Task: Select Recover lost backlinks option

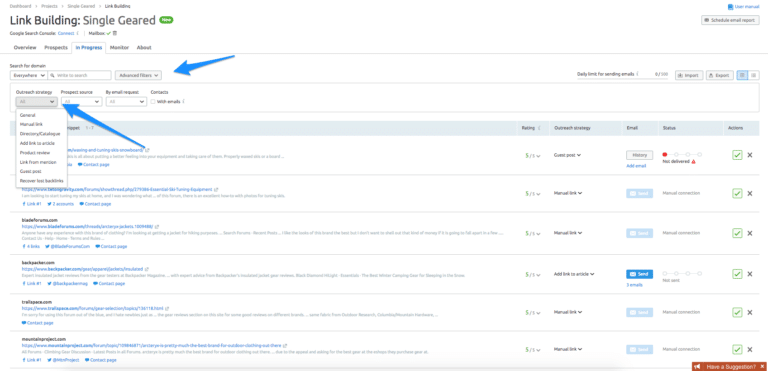Action: pyautogui.click(x=42, y=181)
